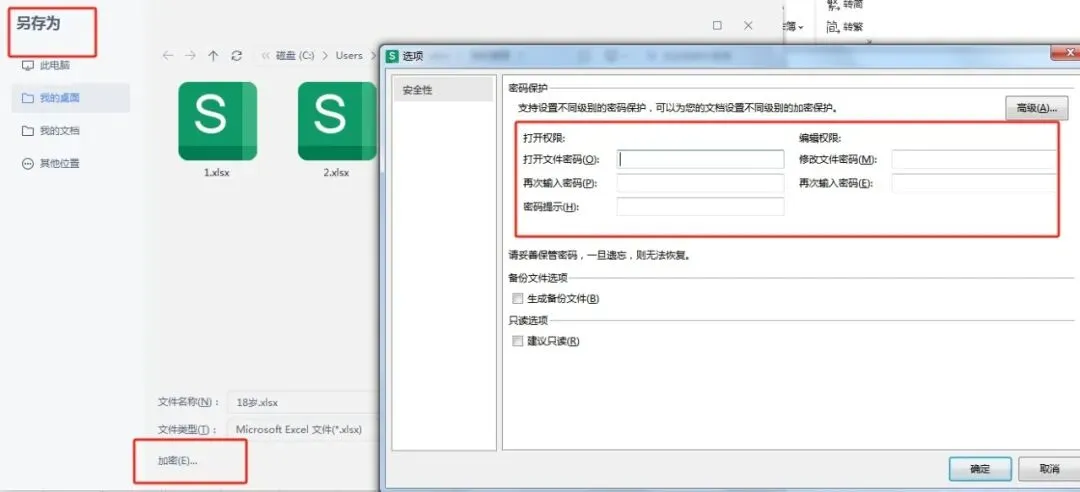Focus 再次输入密码(P) field
Image resolution: width=1080 pixels, height=492 pixels.
point(700,183)
